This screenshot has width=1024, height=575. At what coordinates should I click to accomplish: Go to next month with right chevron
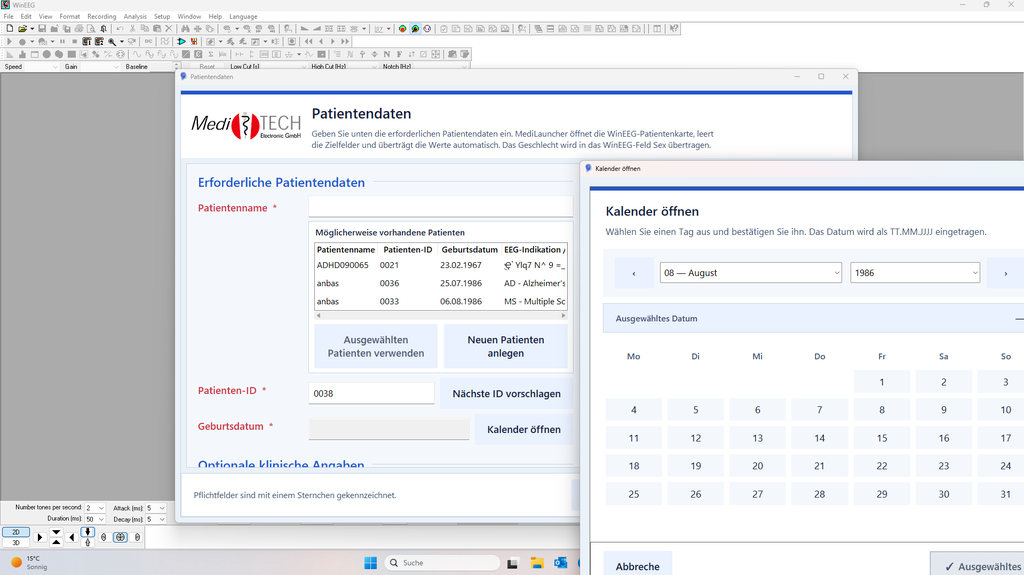point(1005,273)
